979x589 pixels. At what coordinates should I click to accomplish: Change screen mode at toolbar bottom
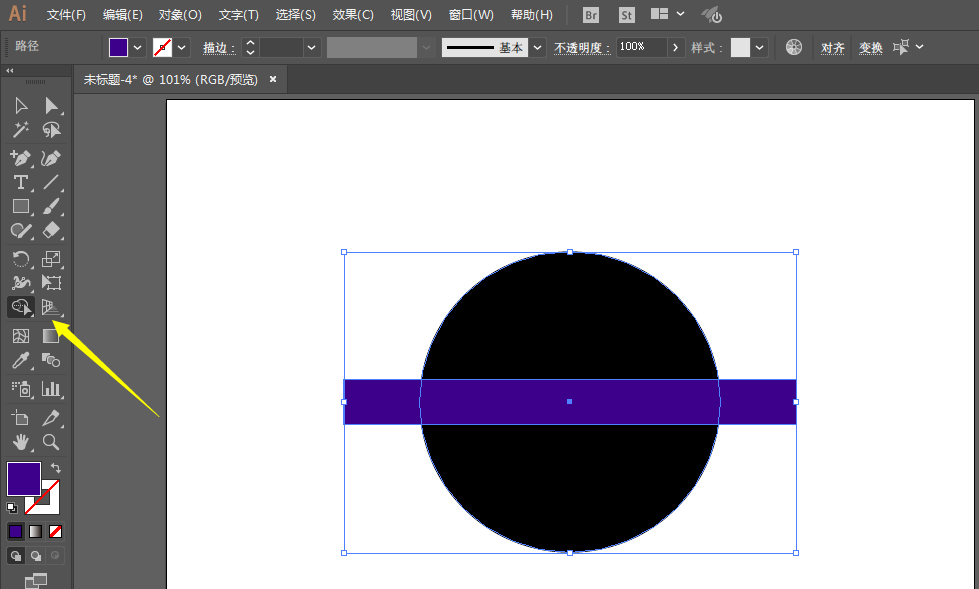click(x=36, y=581)
